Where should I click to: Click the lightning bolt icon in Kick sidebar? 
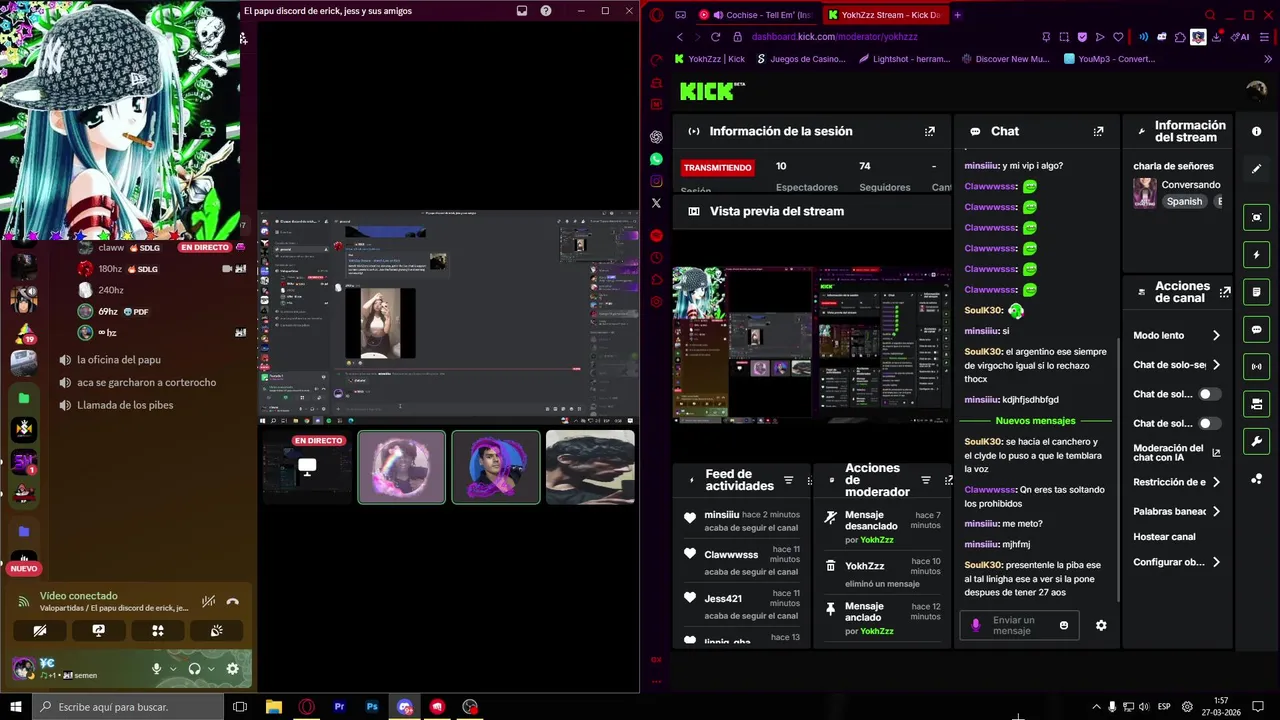point(1256,255)
